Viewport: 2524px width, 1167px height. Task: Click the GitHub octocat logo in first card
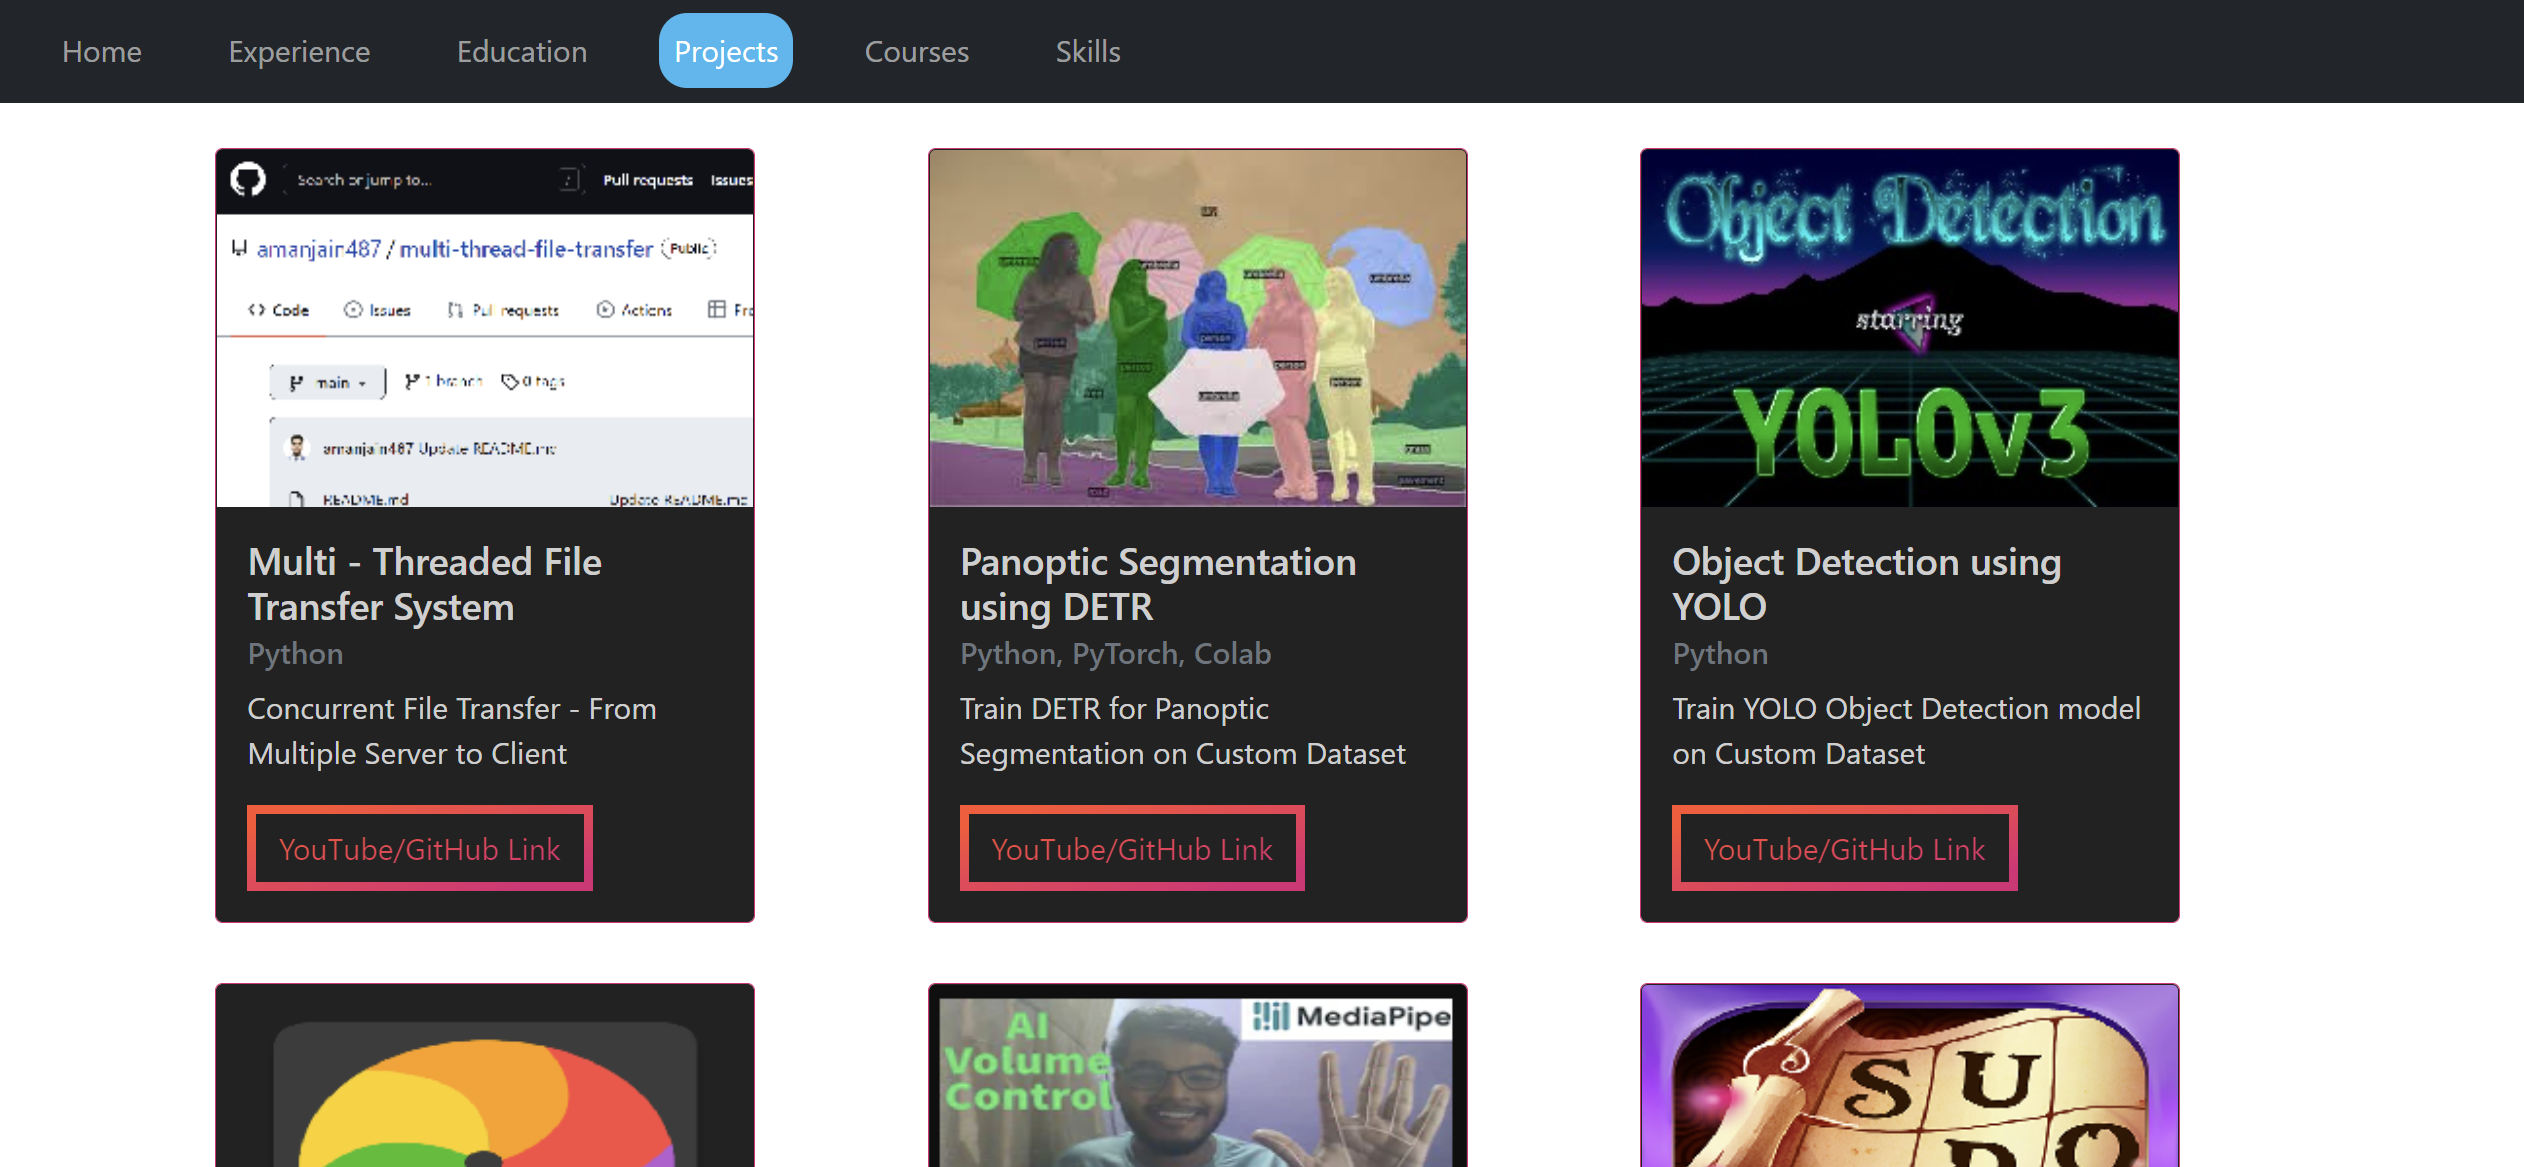[248, 180]
